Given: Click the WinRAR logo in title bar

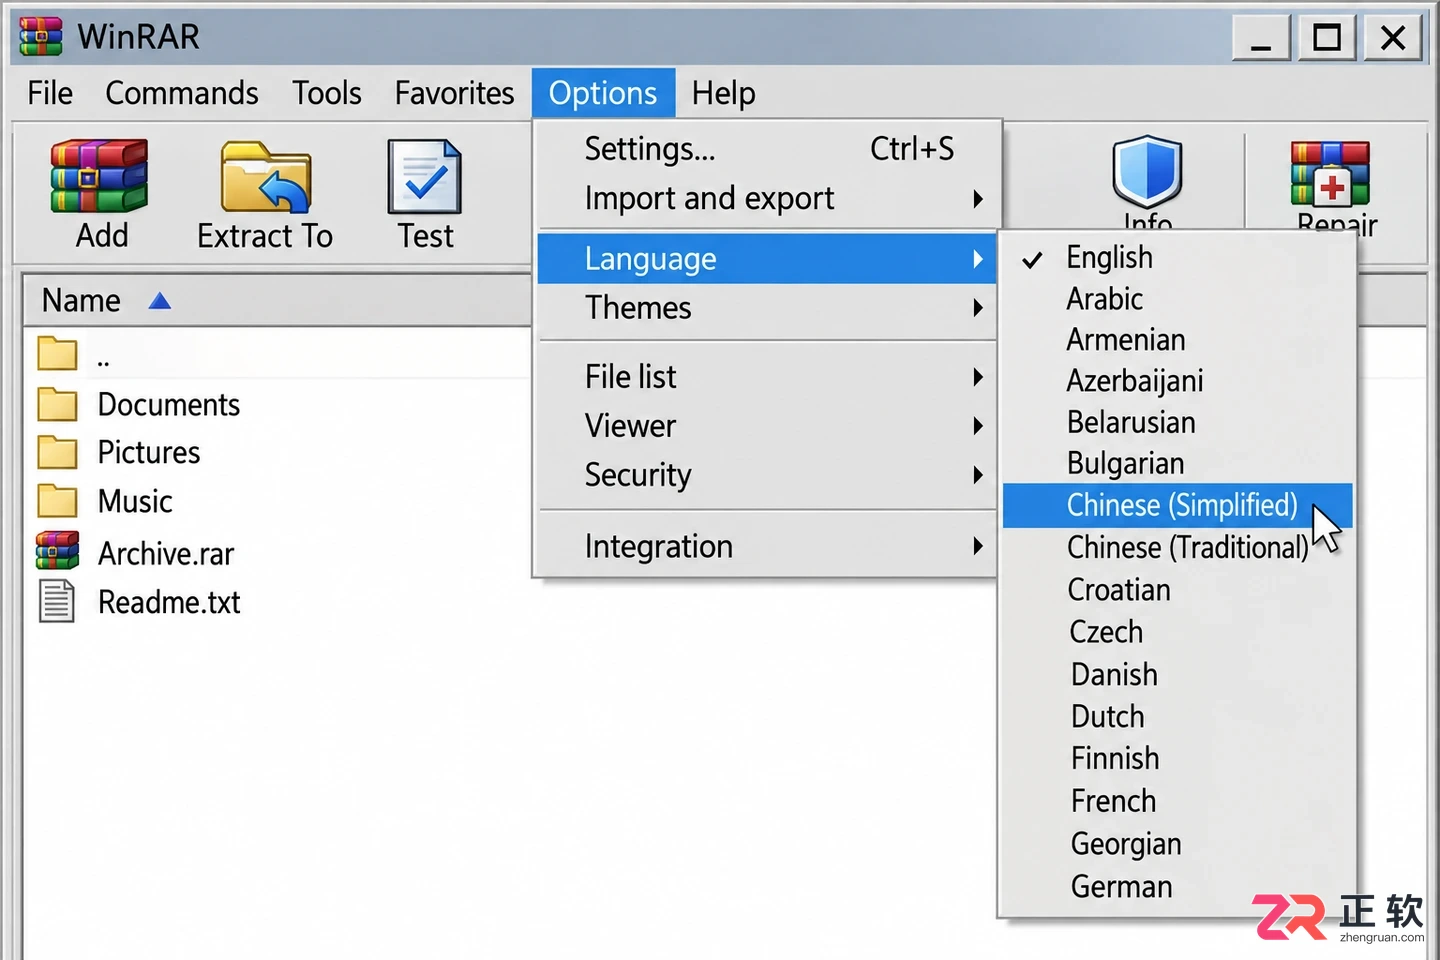Looking at the screenshot, I should pos(41,36).
